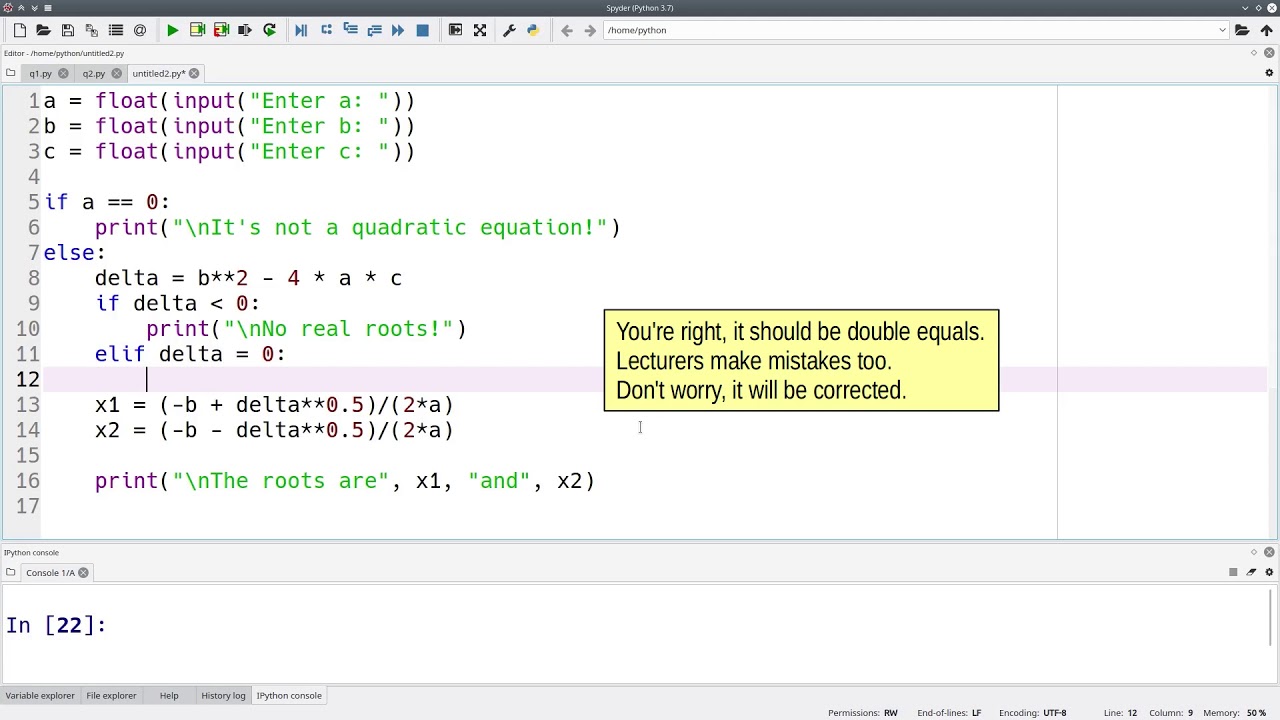The height and width of the screenshot is (720, 1280).
Task: Step into function in the debugger
Action: pyautogui.click(x=350, y=30)
